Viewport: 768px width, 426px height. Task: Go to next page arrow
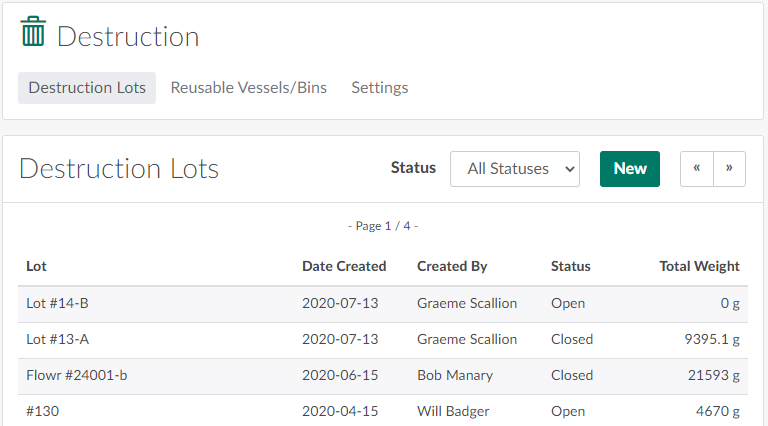coord(730,169)
